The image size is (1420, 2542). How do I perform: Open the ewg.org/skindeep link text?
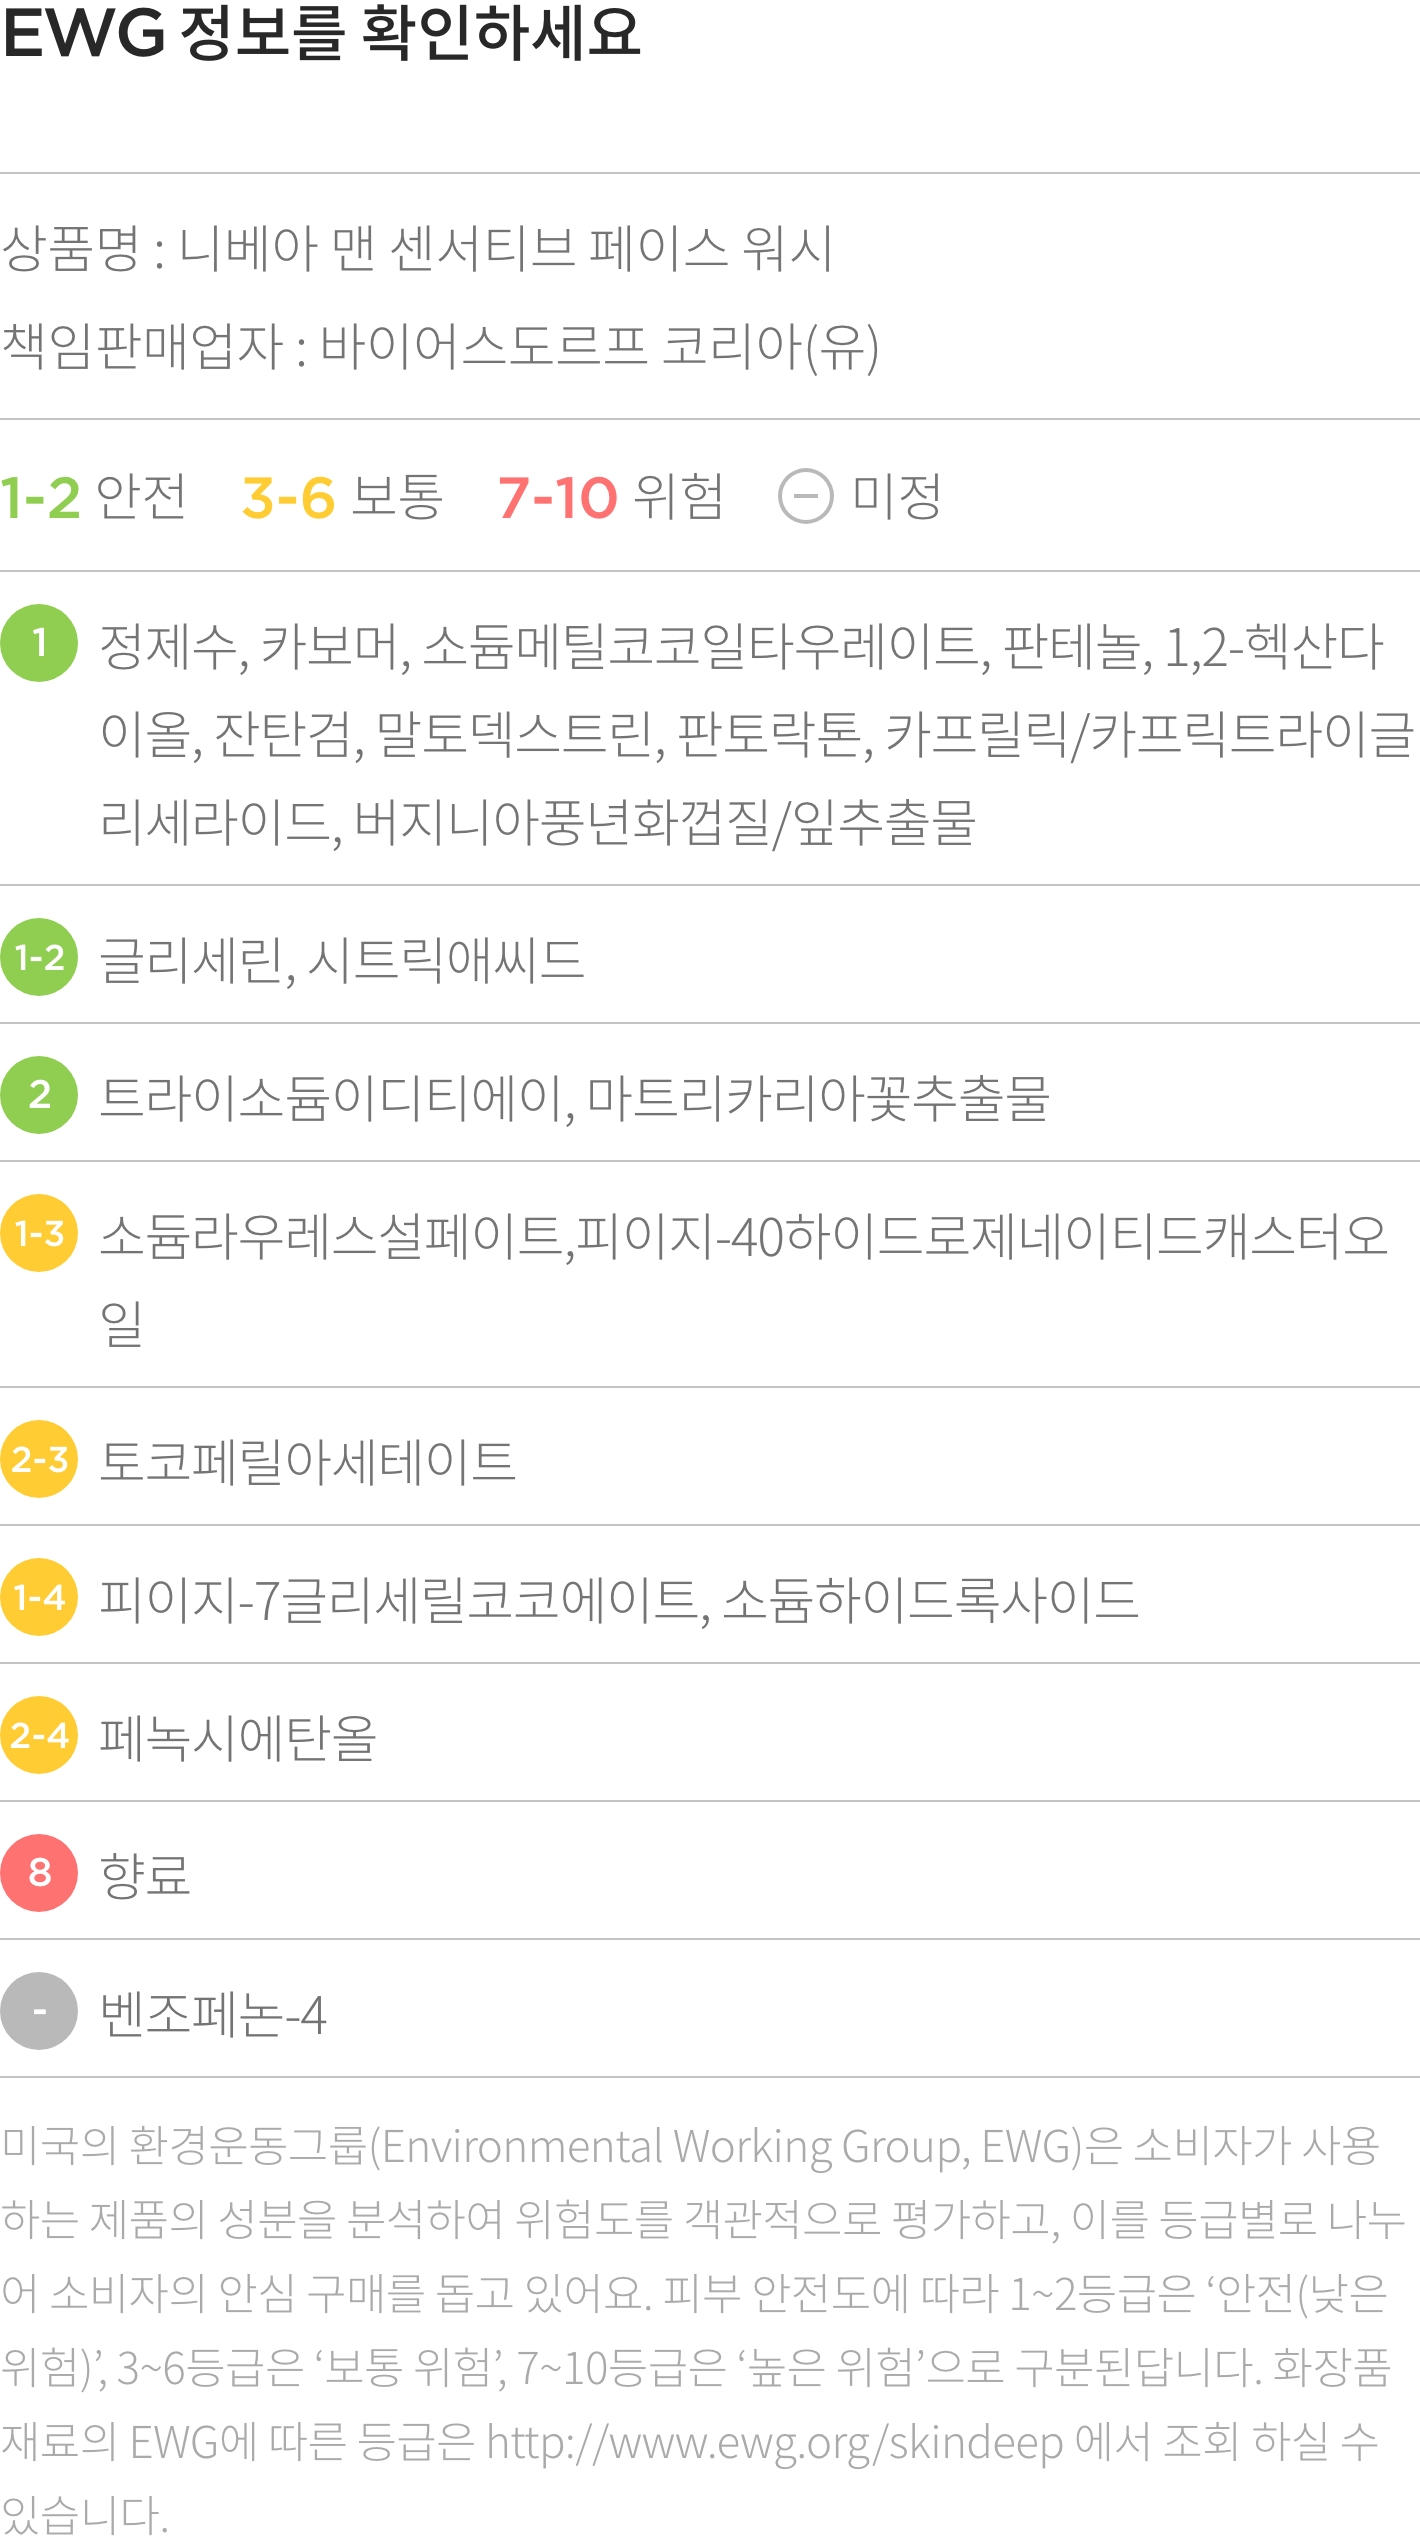coord(774,2442)
